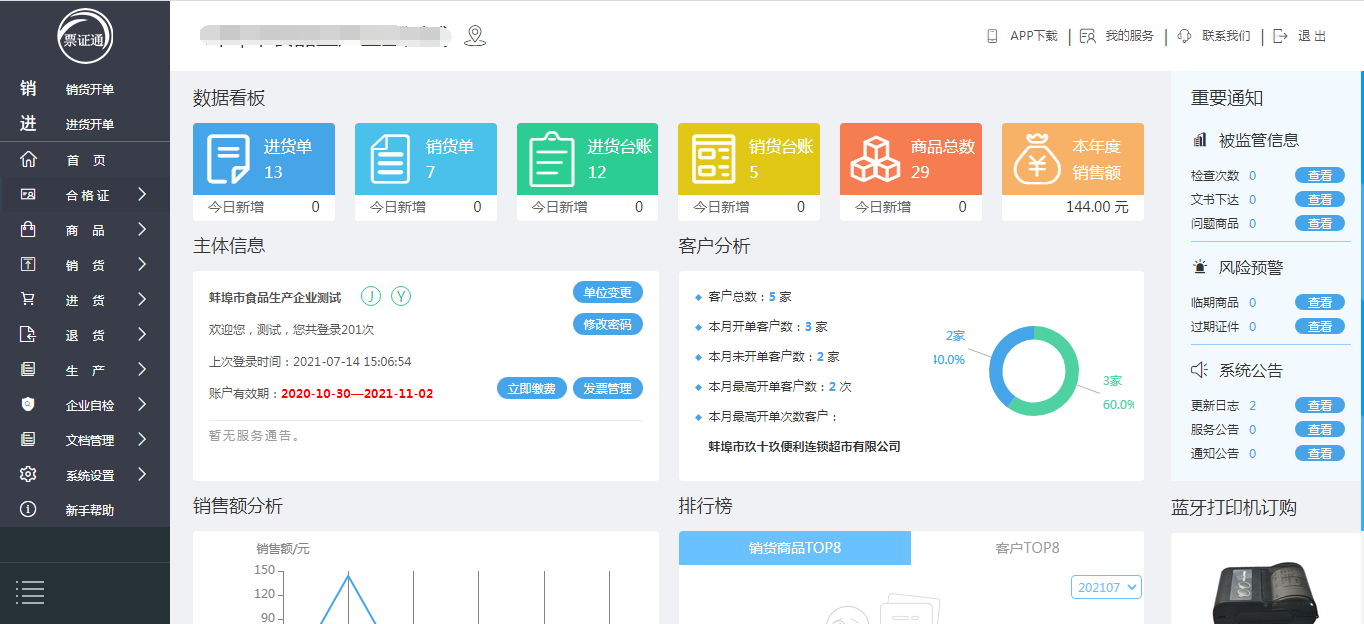Click the location pin icon in header

475,36
